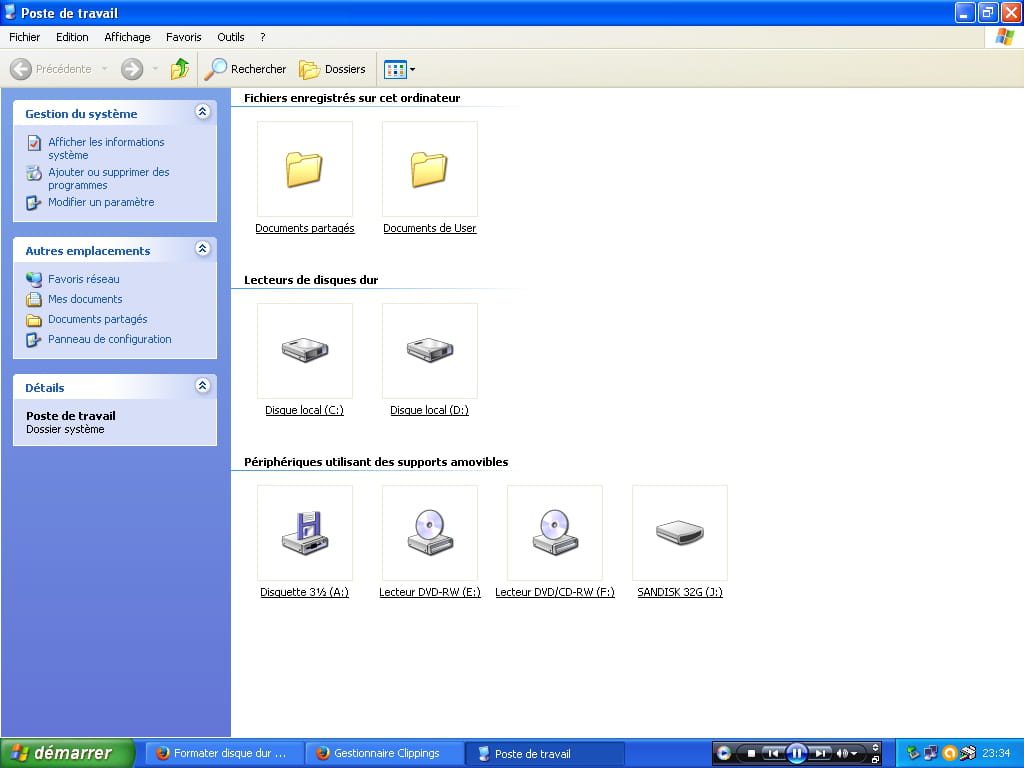Skip to previous track in taskbar player
This screenshot has height=768, width=1024.
coord(773,753)
